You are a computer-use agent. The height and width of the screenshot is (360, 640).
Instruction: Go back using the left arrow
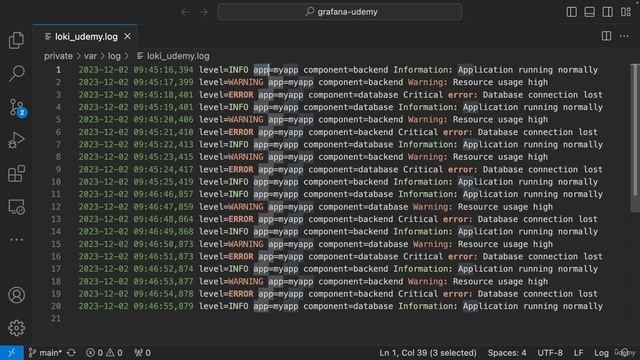coord(185,12)
